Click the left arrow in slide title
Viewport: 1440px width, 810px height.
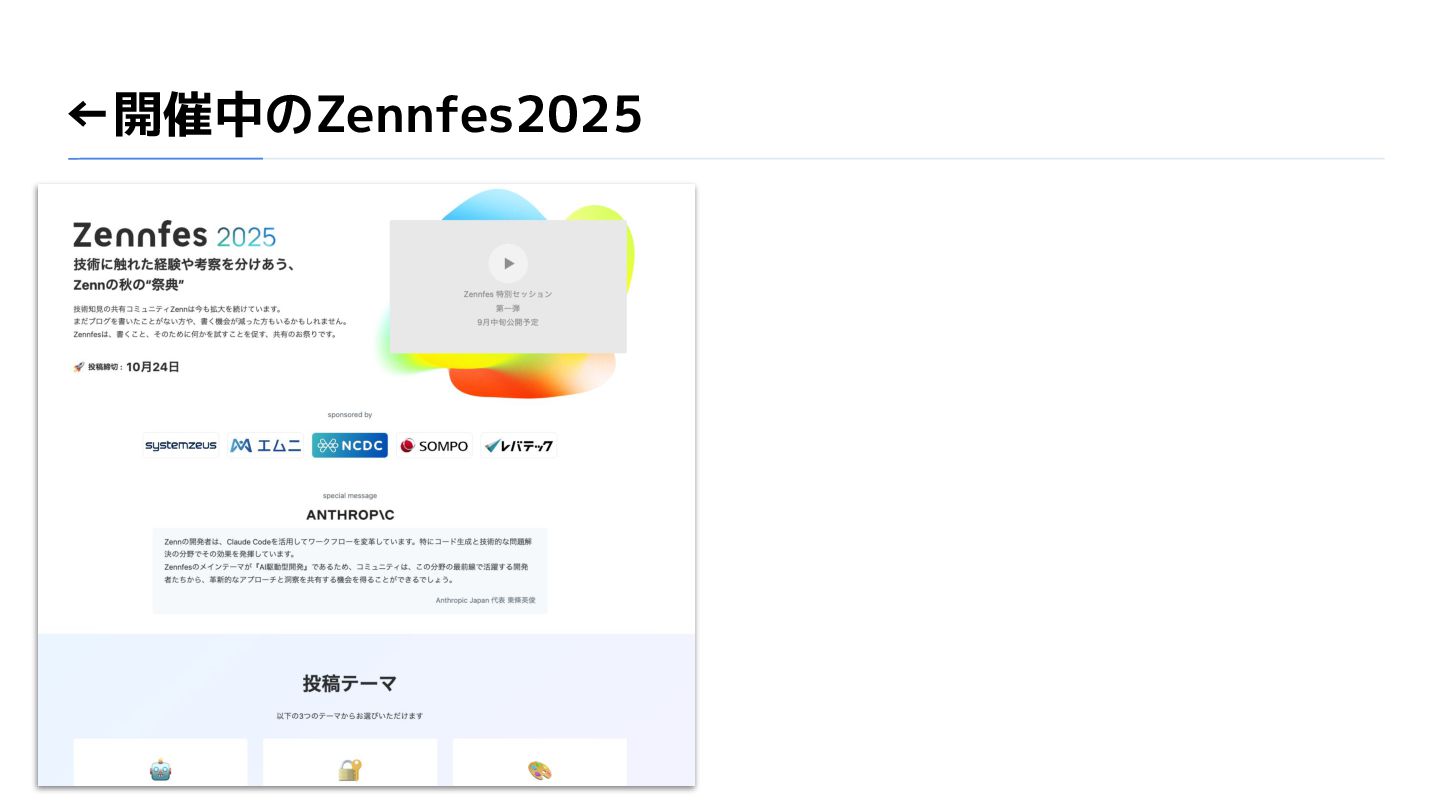click(87, 116)
